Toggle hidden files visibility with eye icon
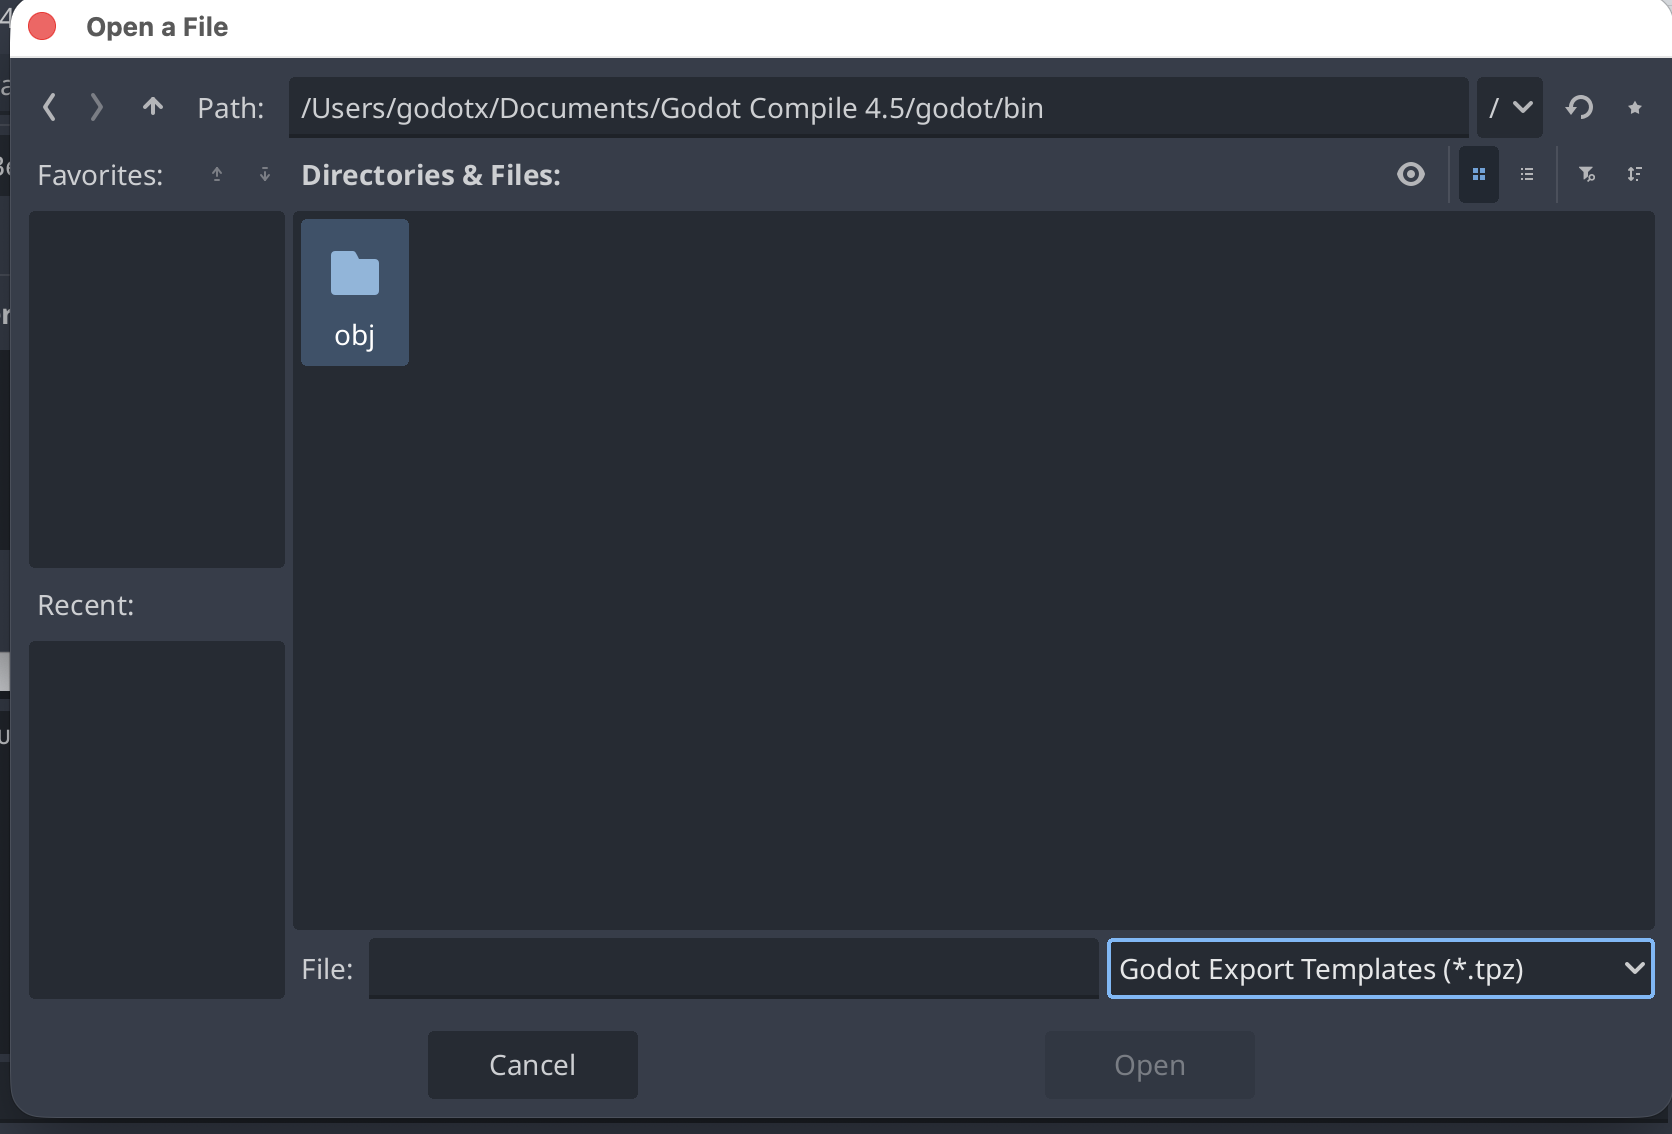Viewport: 1672px width, 1134px height. click(x=1411, y=175)
